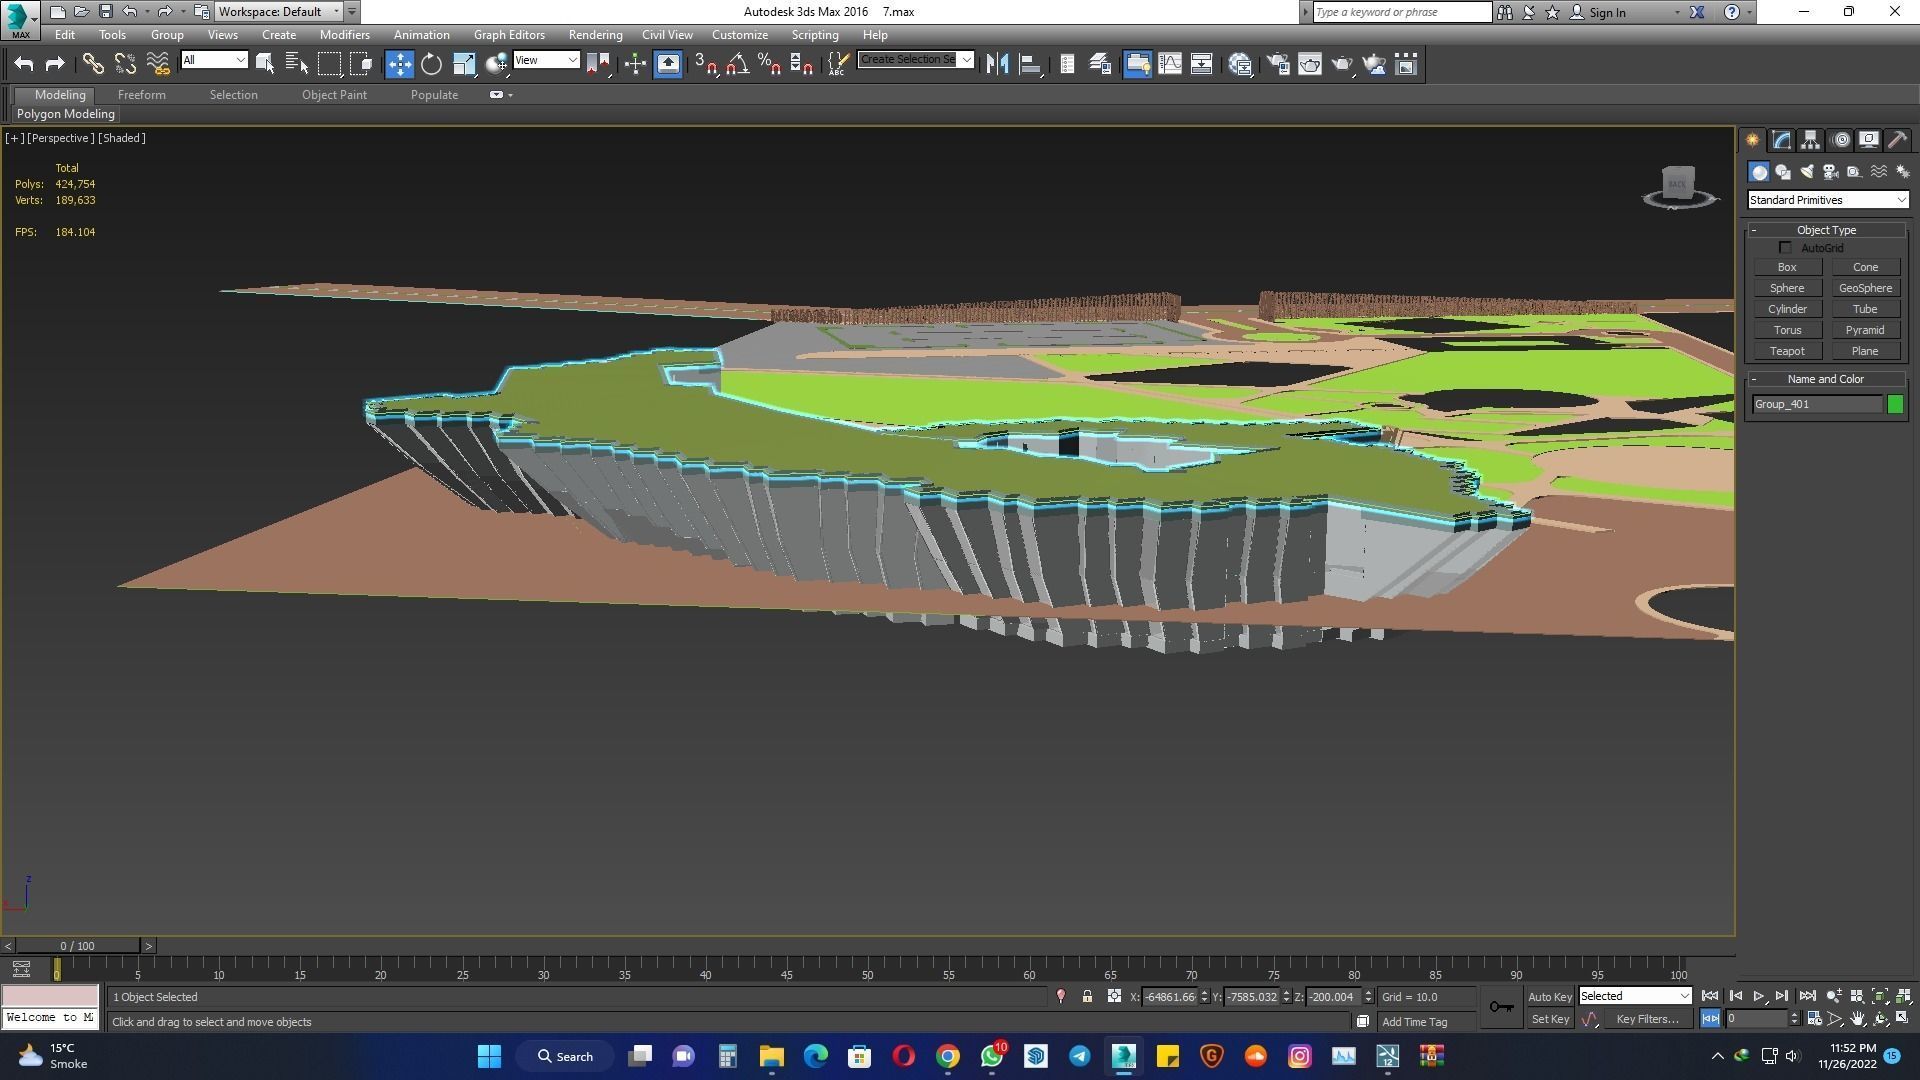The width and height of the screenshot is (1920, 1080).
Task: Click the Select and Link icon
Action: pos(93,65)
